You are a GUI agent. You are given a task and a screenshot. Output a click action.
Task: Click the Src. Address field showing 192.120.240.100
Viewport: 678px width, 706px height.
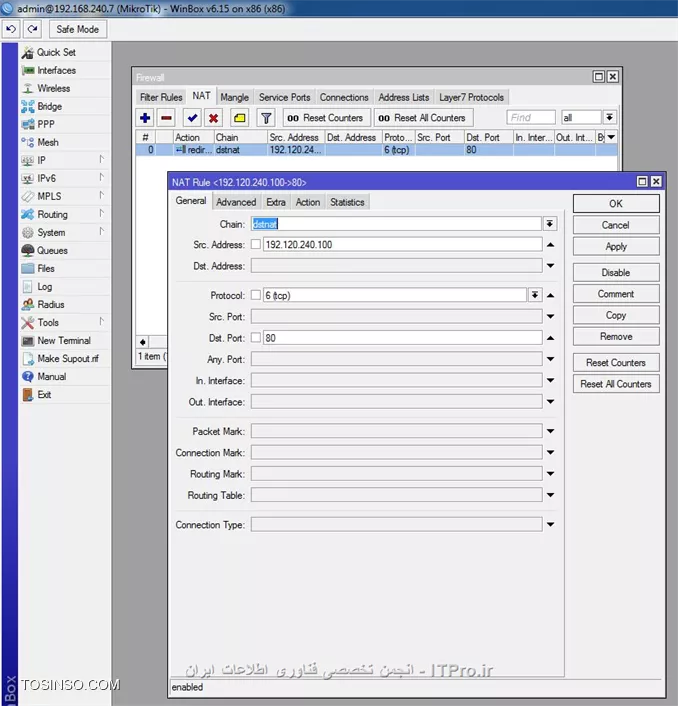pos(402,244)
